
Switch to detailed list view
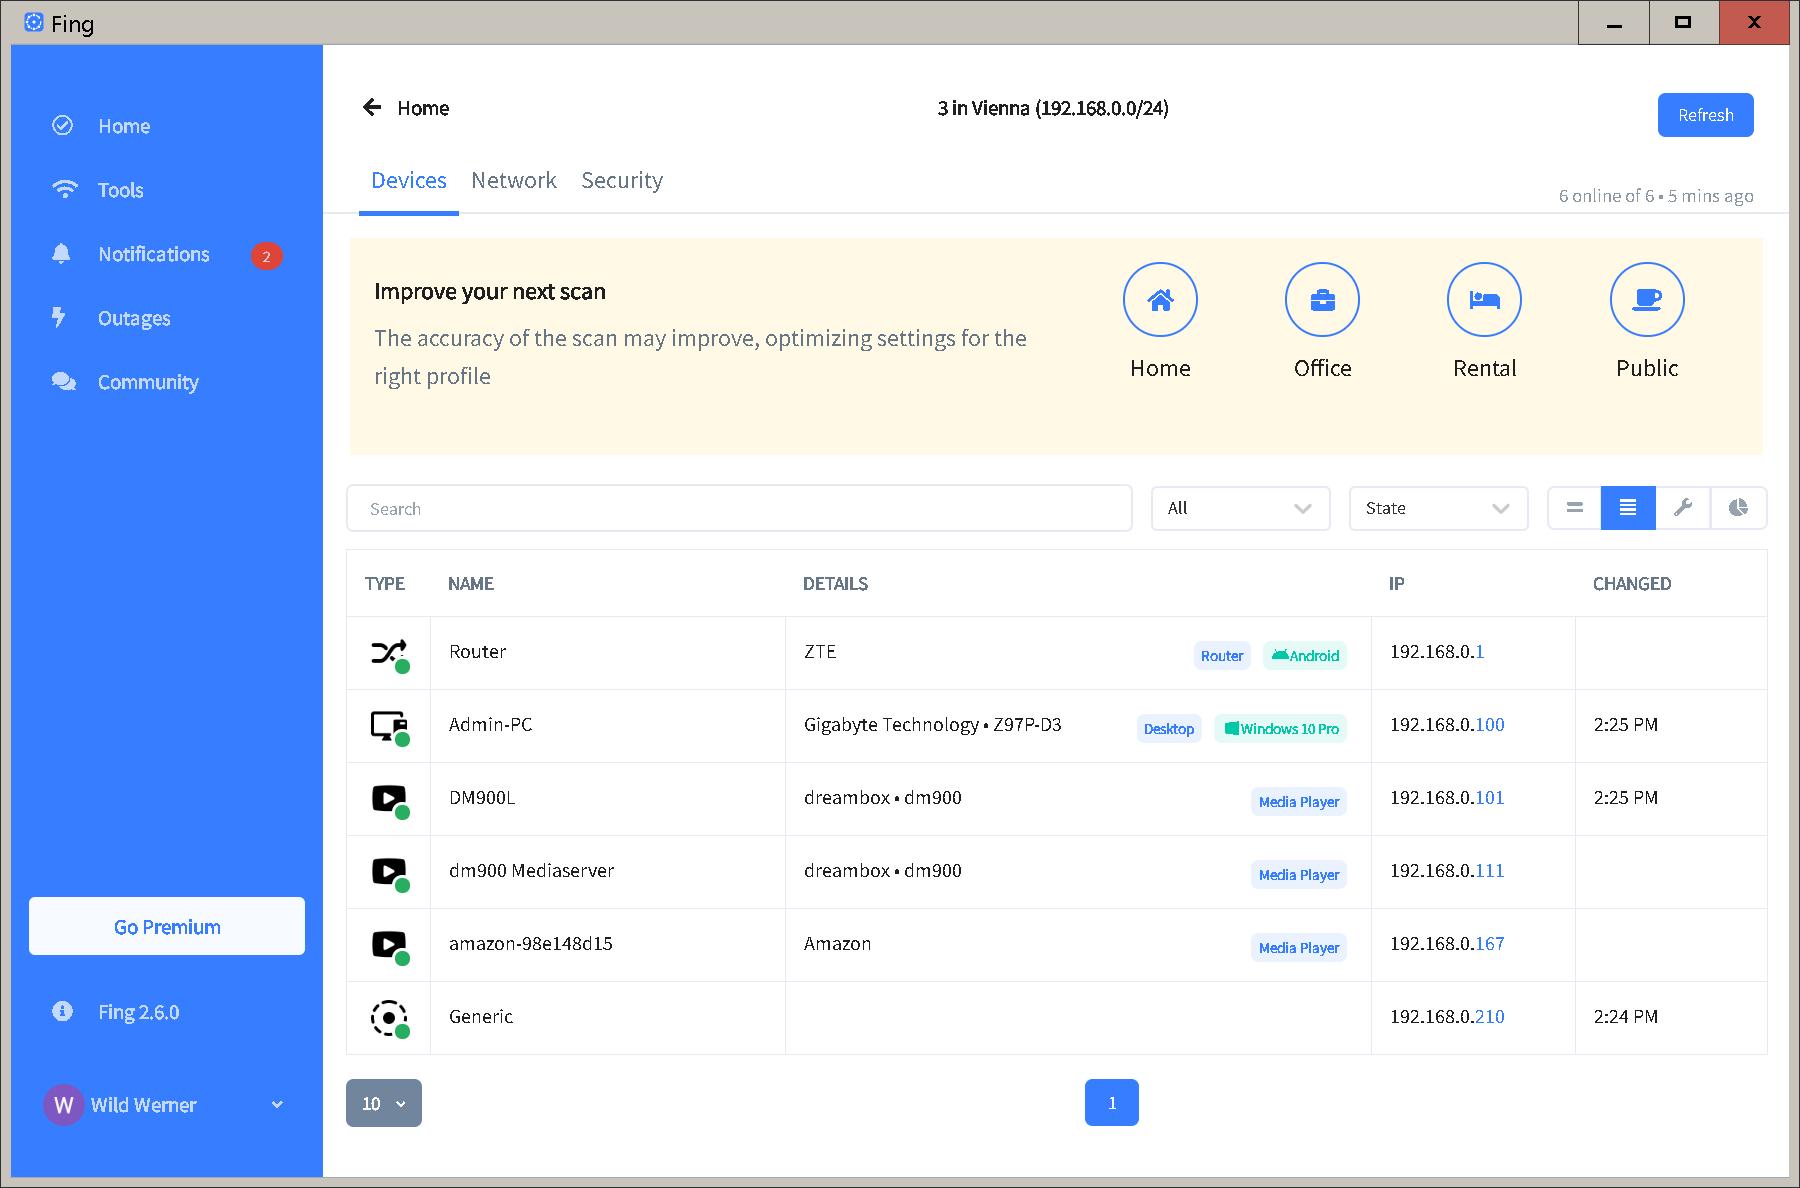(1628, 508)
